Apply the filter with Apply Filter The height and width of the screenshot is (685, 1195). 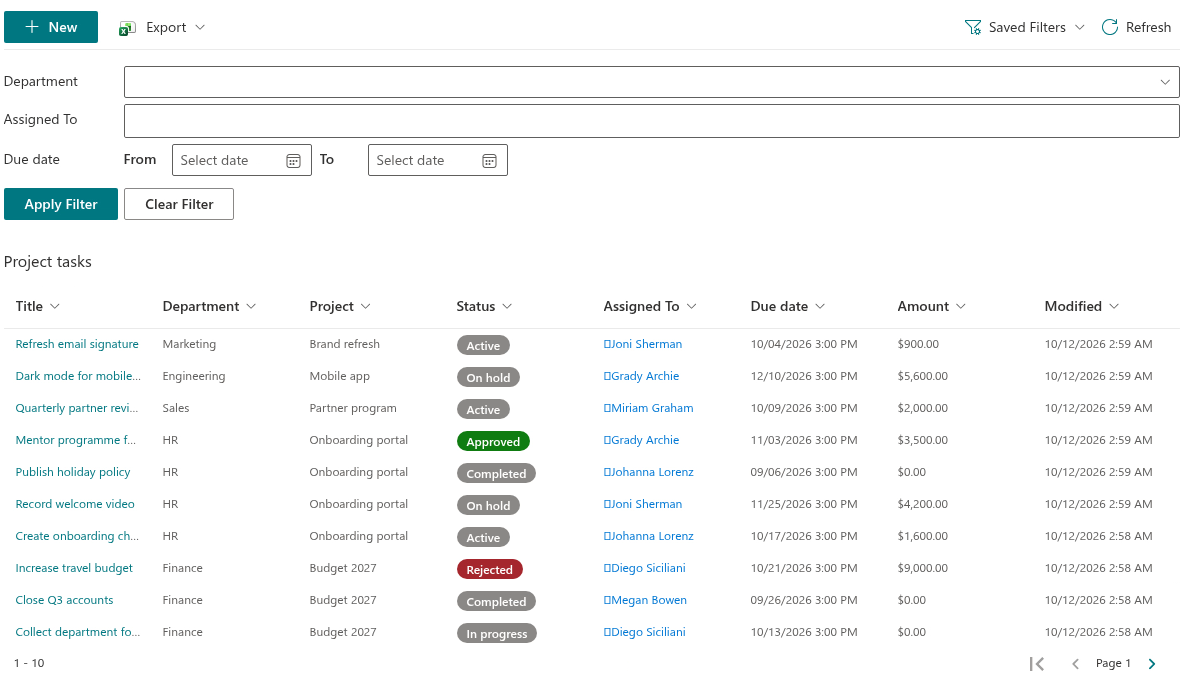[61, 204]
